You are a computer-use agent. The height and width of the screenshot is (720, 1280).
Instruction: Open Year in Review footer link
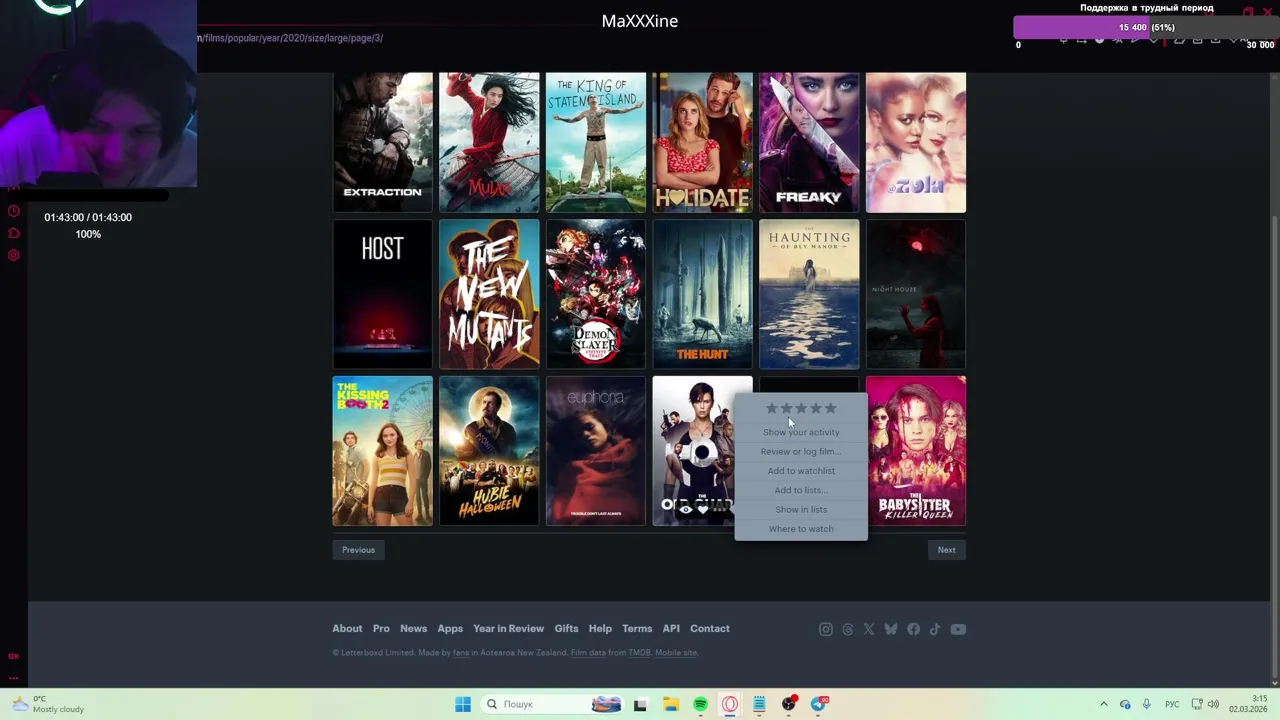[x=508, y=629]
